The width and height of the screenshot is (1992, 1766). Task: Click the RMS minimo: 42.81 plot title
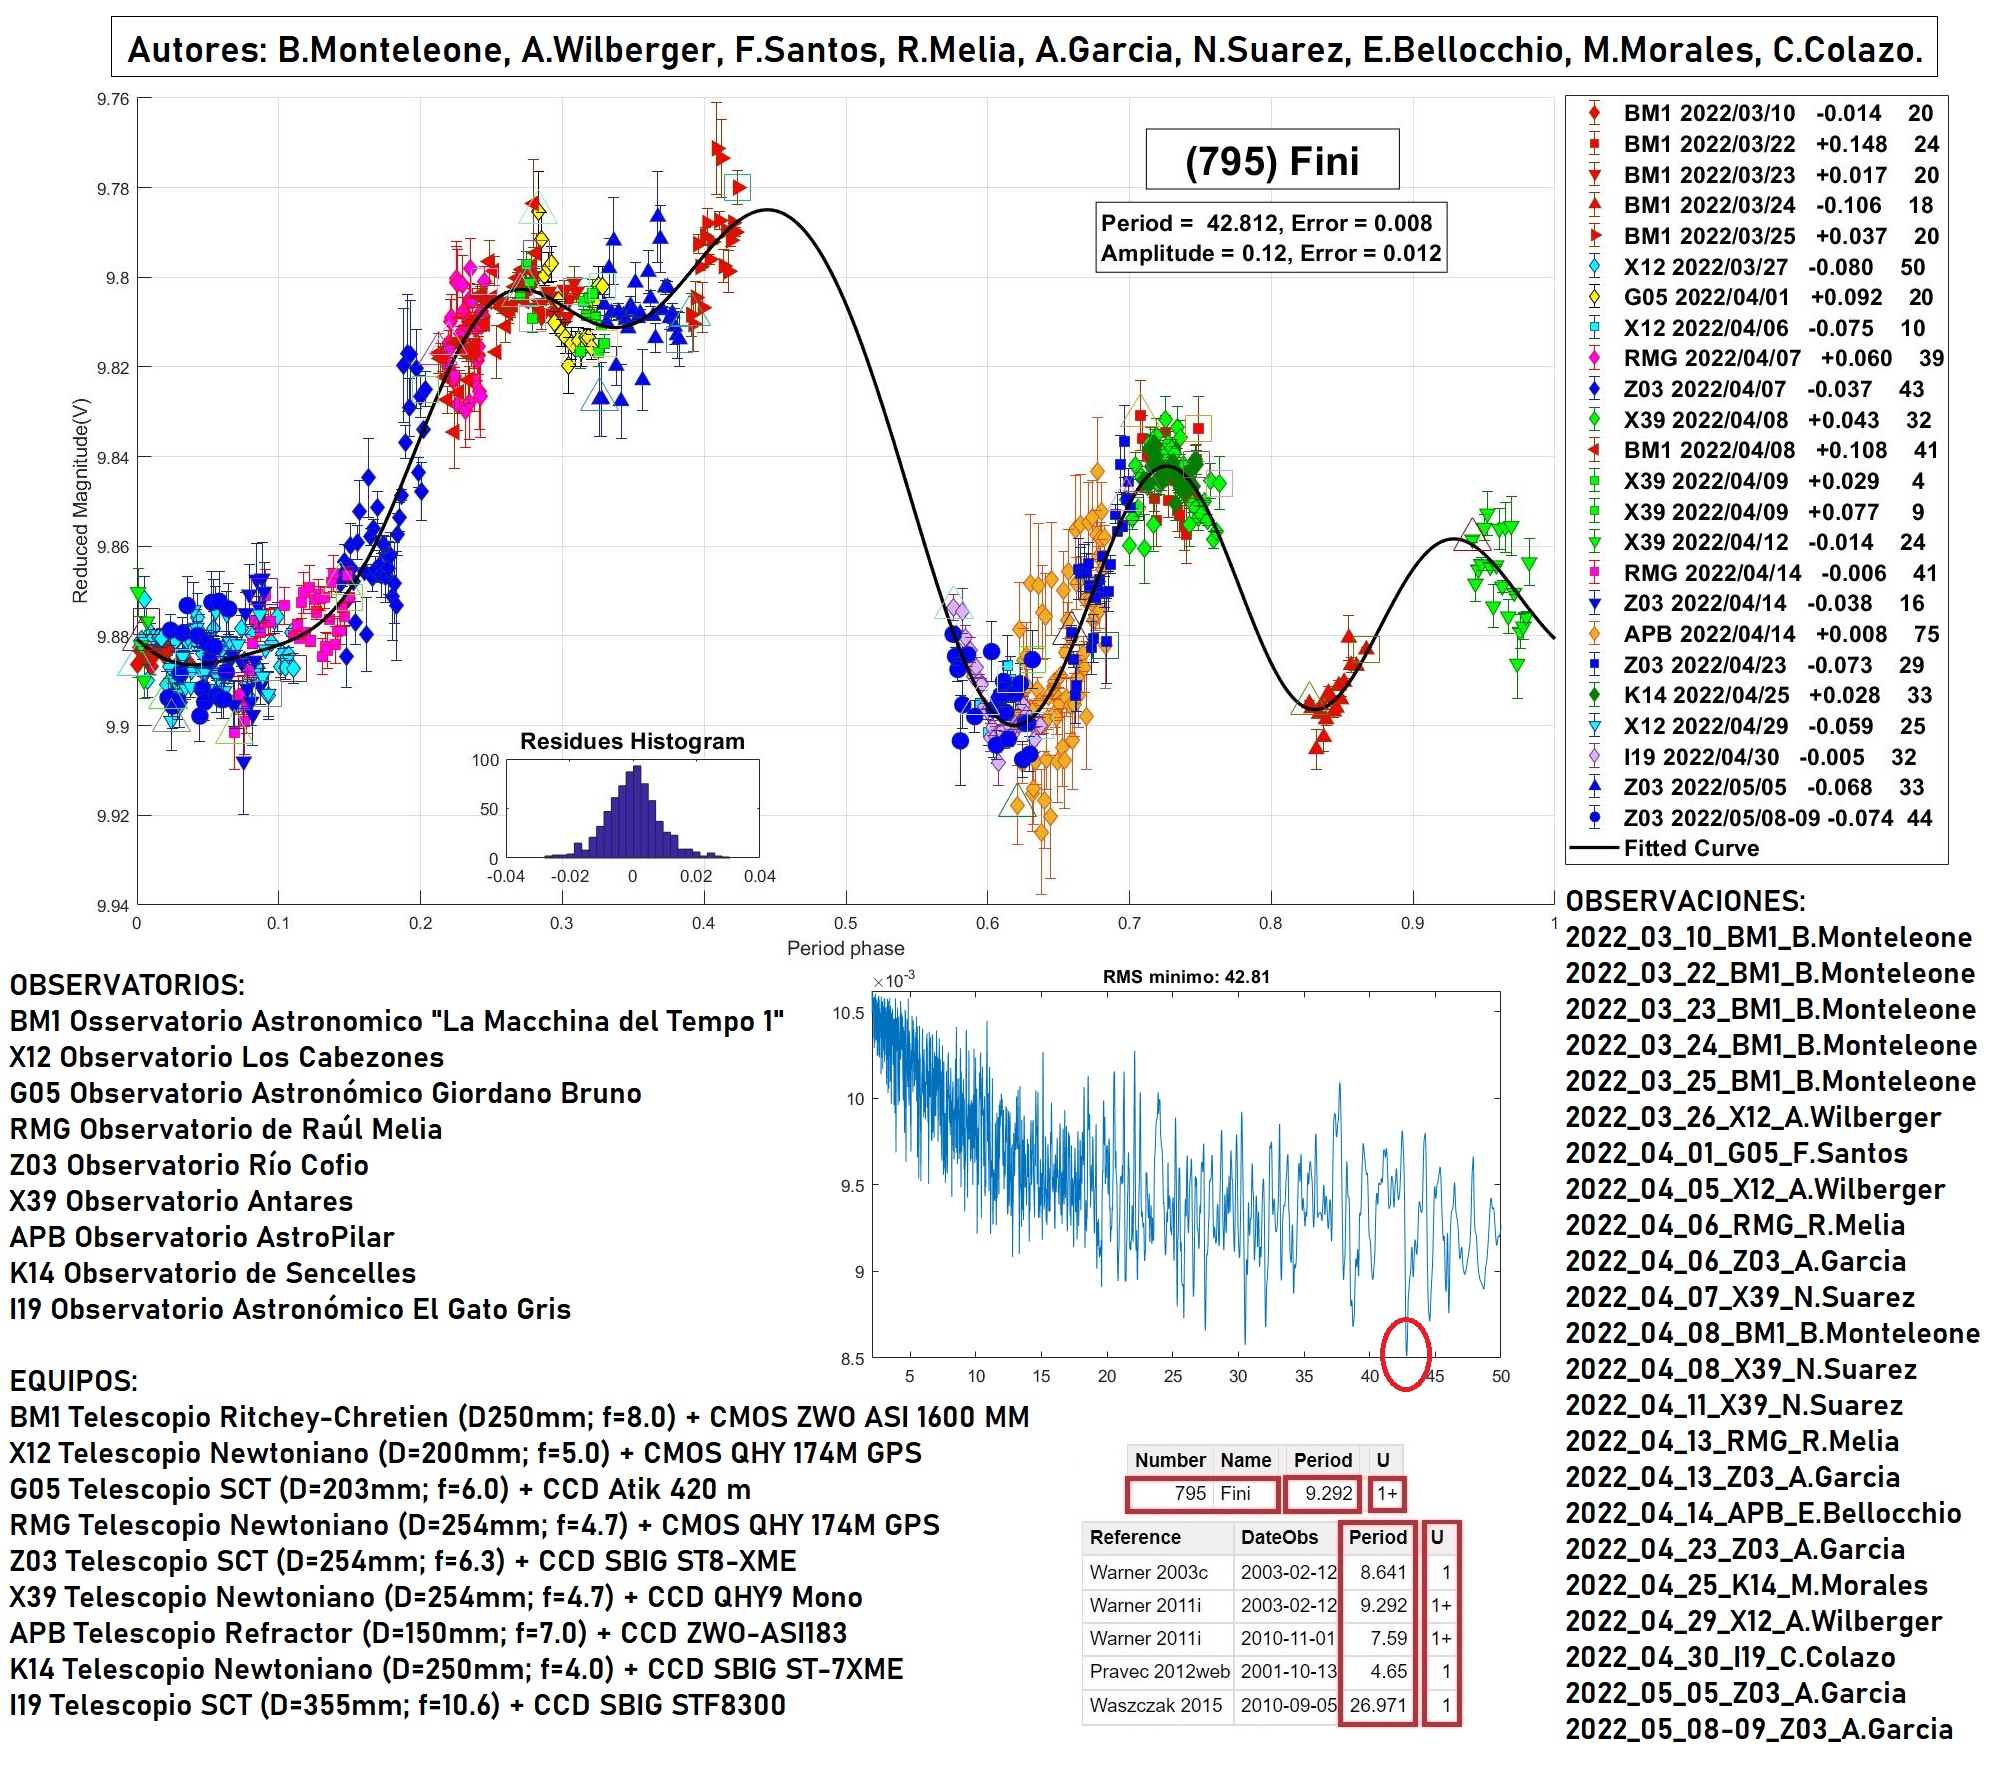pos(1186,976)
